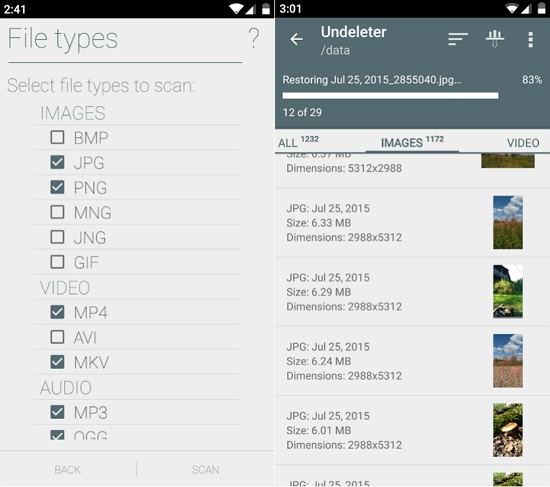Check the AVI video type box
Screen dimensions: 550x487
[x=57, y=337]
